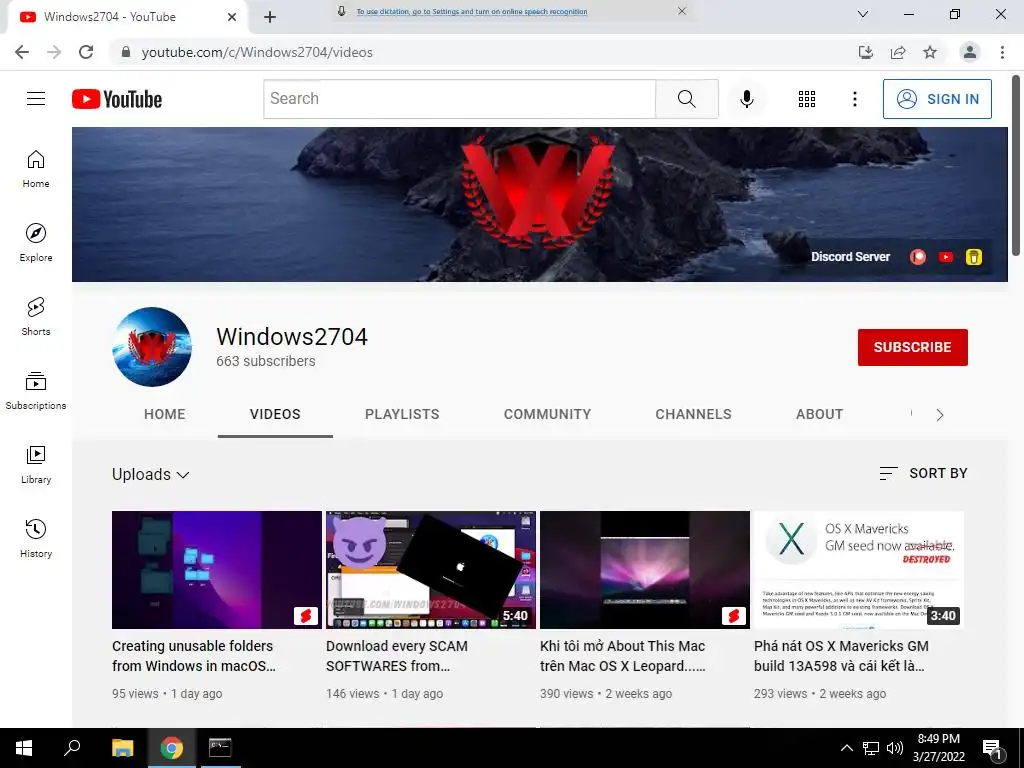Image resolution: width=1024 pixels, height=768 pixels.
Task: Click the search magnifier button
Action: (x=686, y=99)
